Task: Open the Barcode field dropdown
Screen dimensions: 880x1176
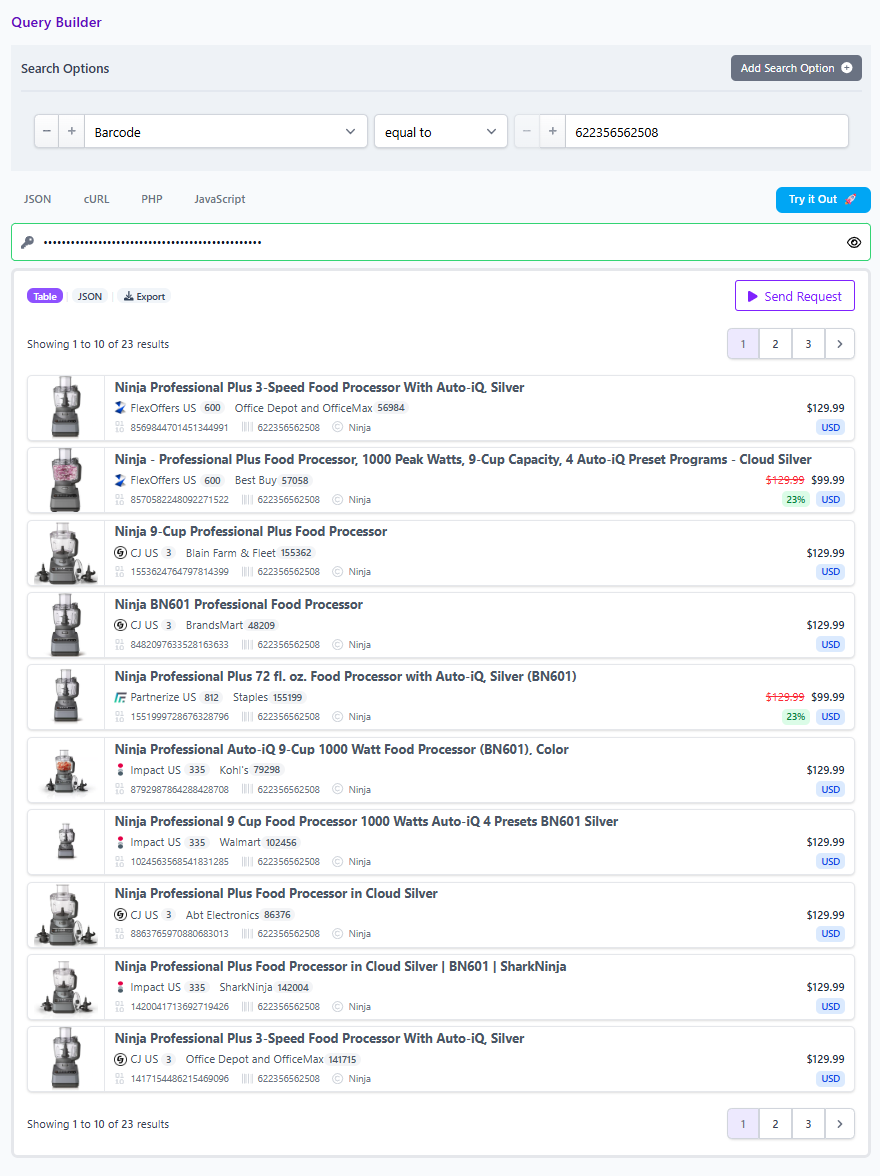Action: click(x=226, y=131)
